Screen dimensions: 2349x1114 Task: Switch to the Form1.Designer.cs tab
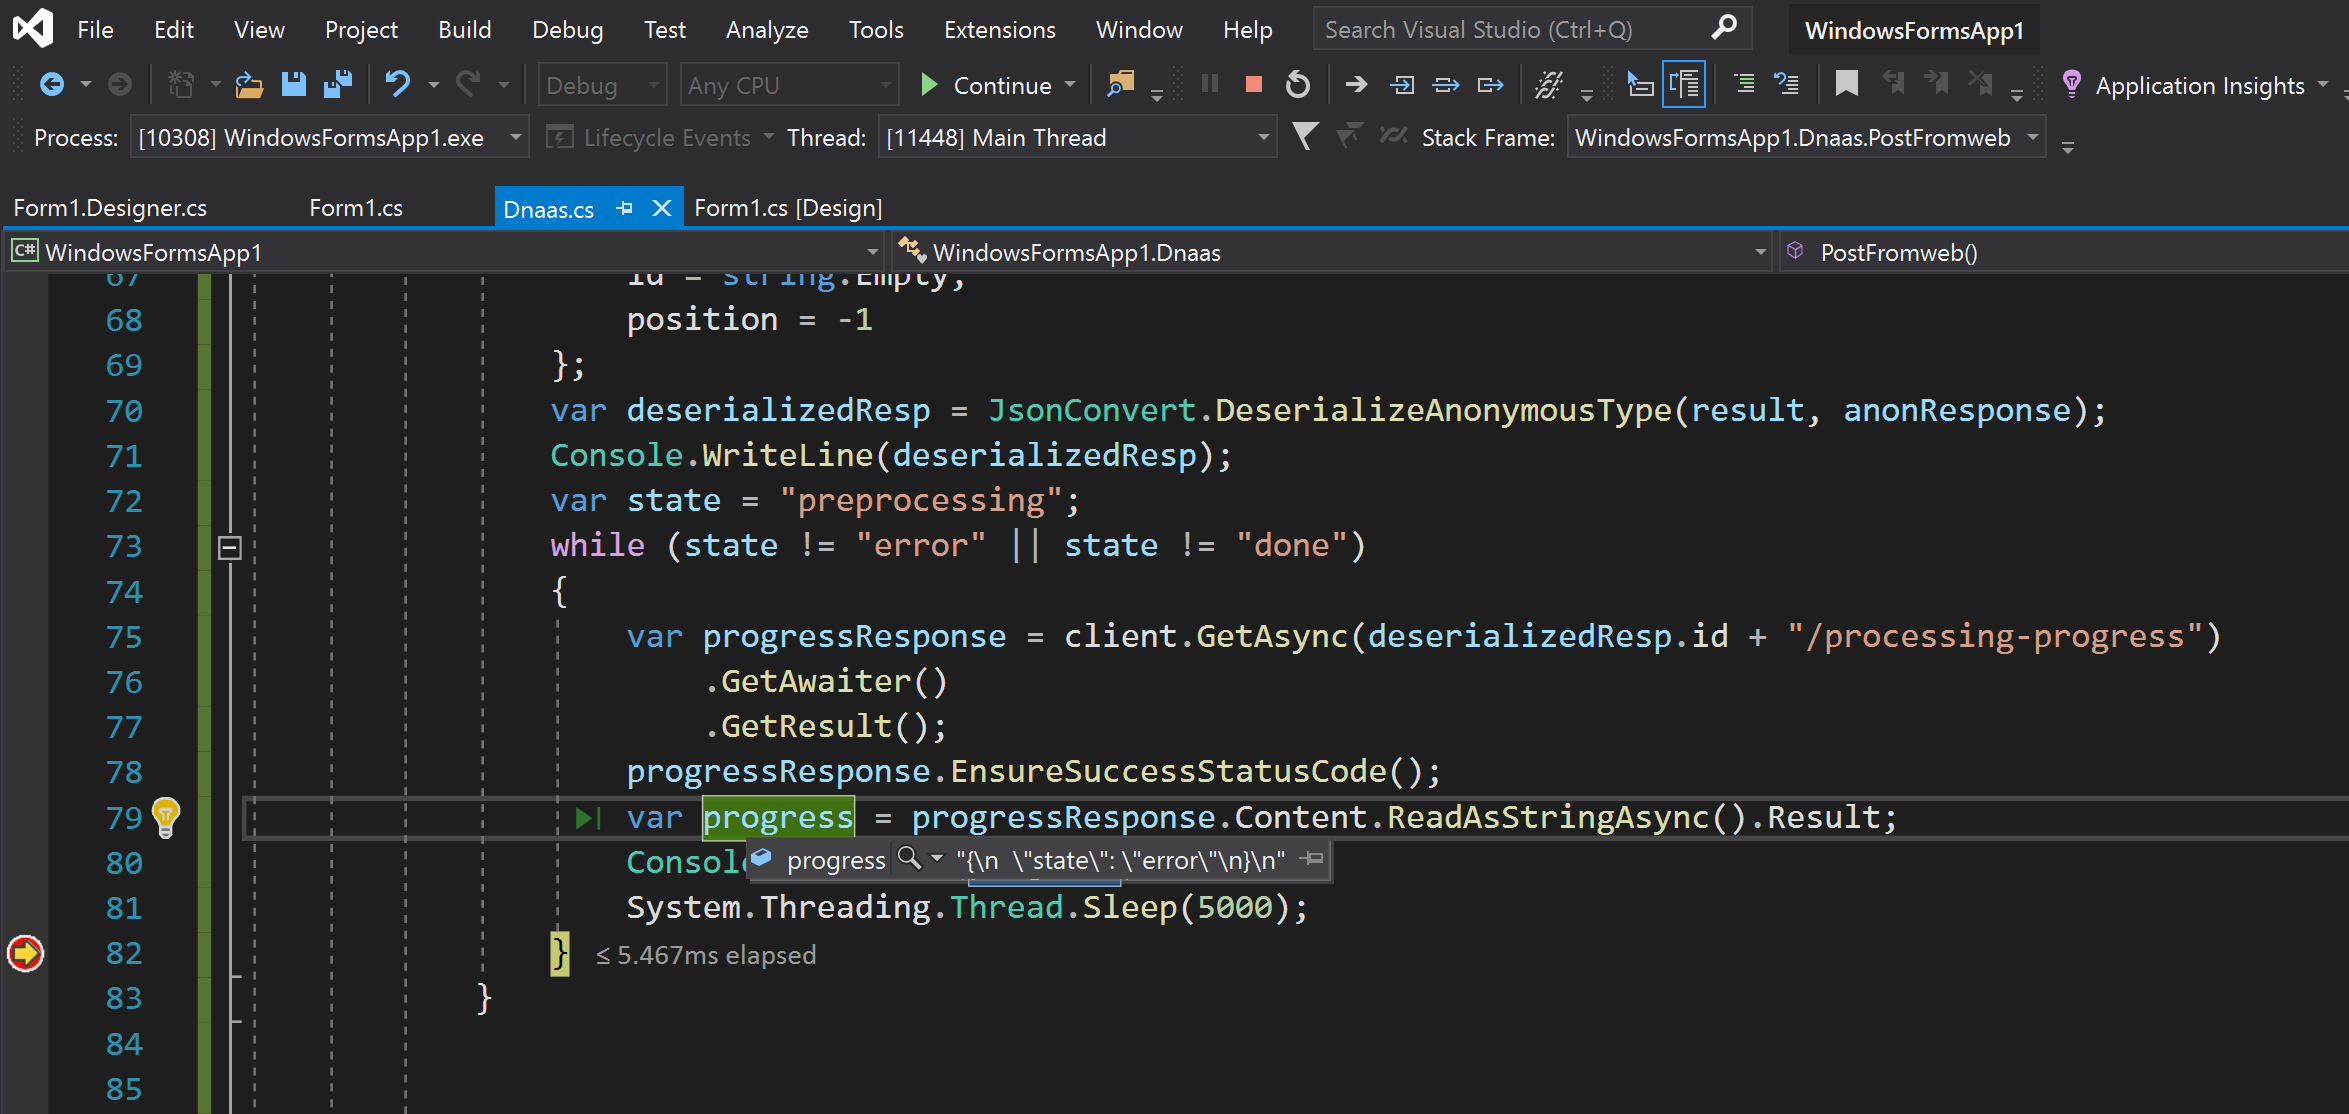[x=110, y=208]
